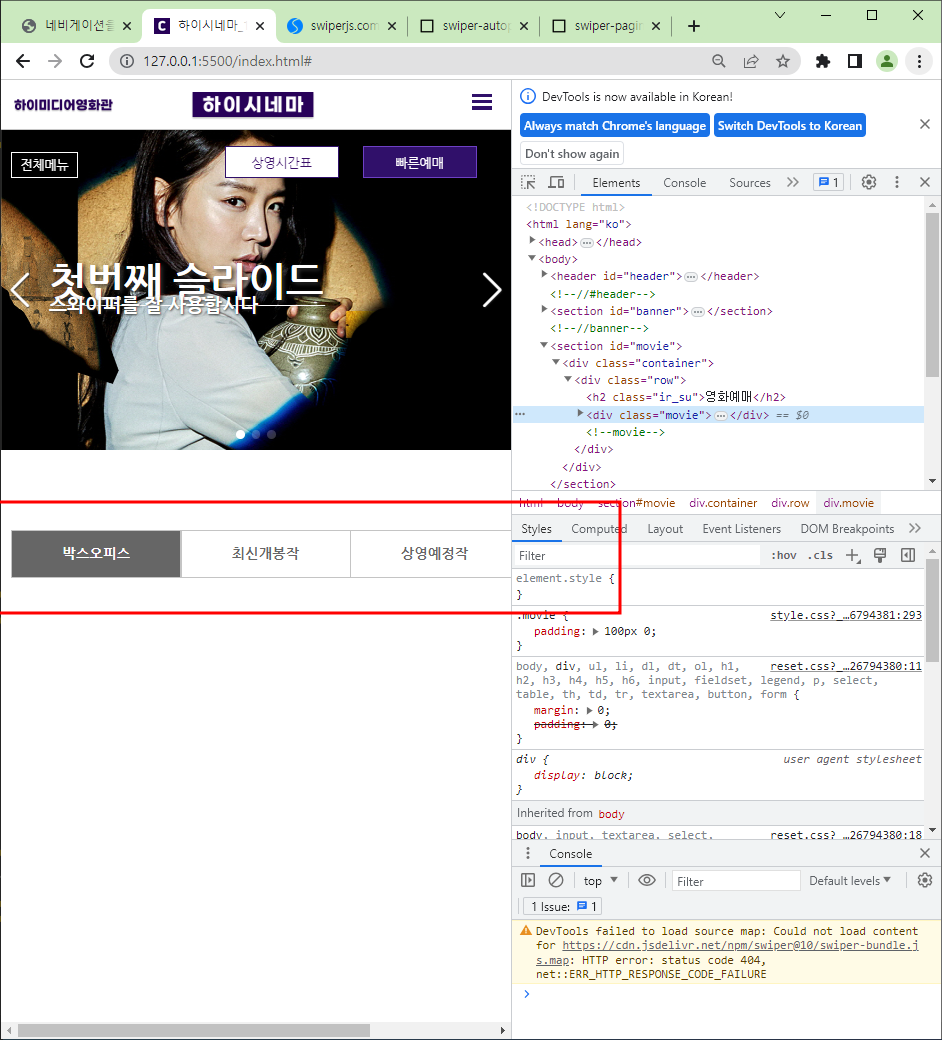Select div.row in the breadcrumb
The height and width of the screenshot is (1040, 942).
coord(790,503)
